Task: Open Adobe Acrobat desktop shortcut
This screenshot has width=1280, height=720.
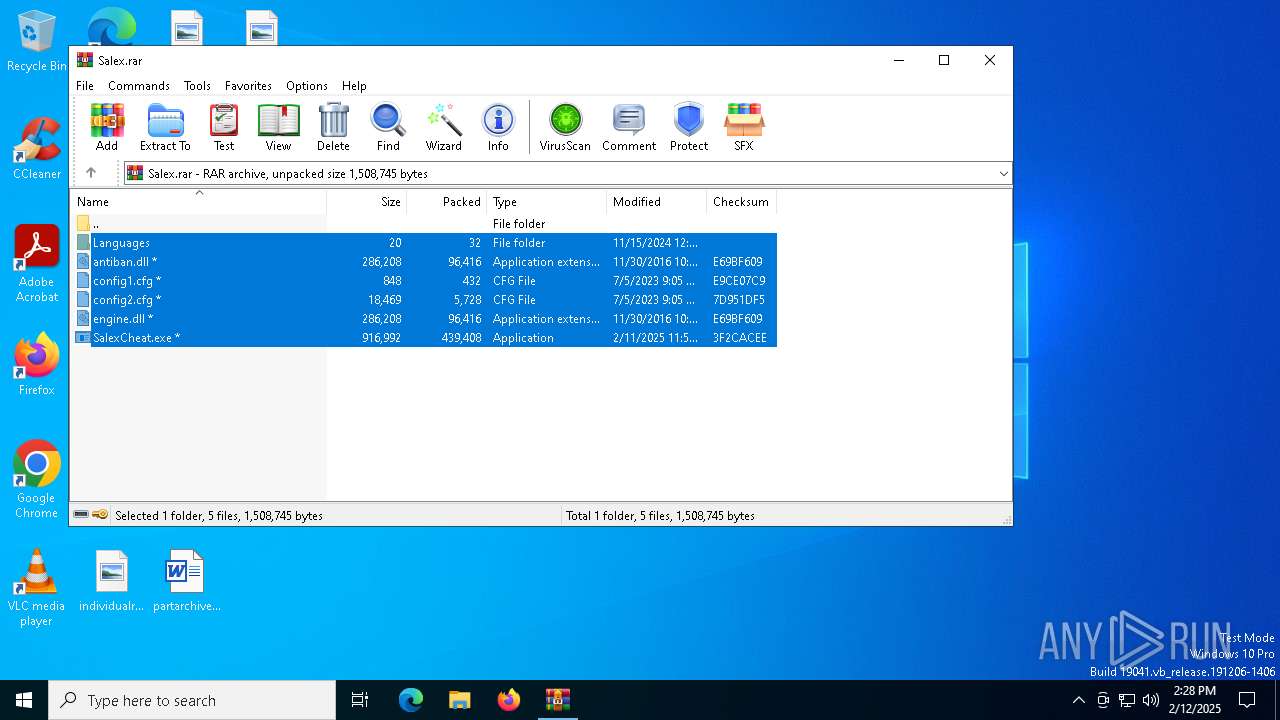Action: tap(37, 264)
